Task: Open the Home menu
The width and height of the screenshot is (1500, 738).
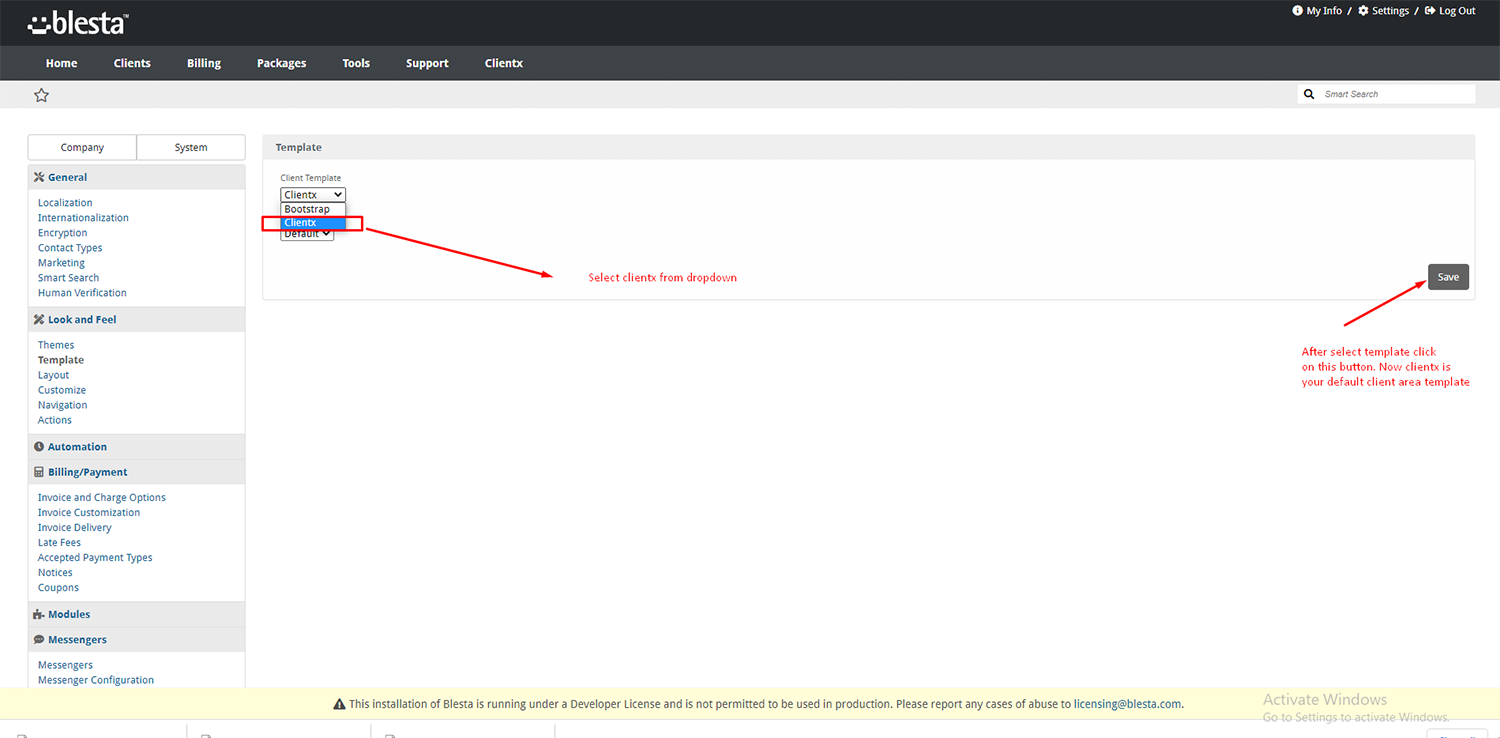Action: tap(61, 63)
